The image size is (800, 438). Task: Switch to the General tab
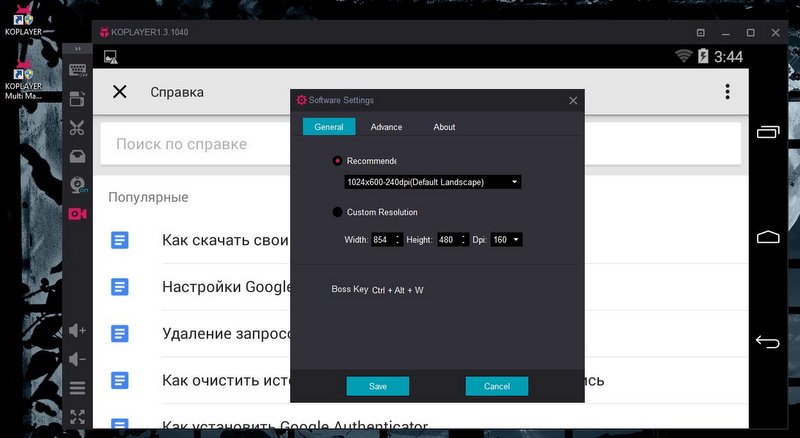tap(329, 127)
